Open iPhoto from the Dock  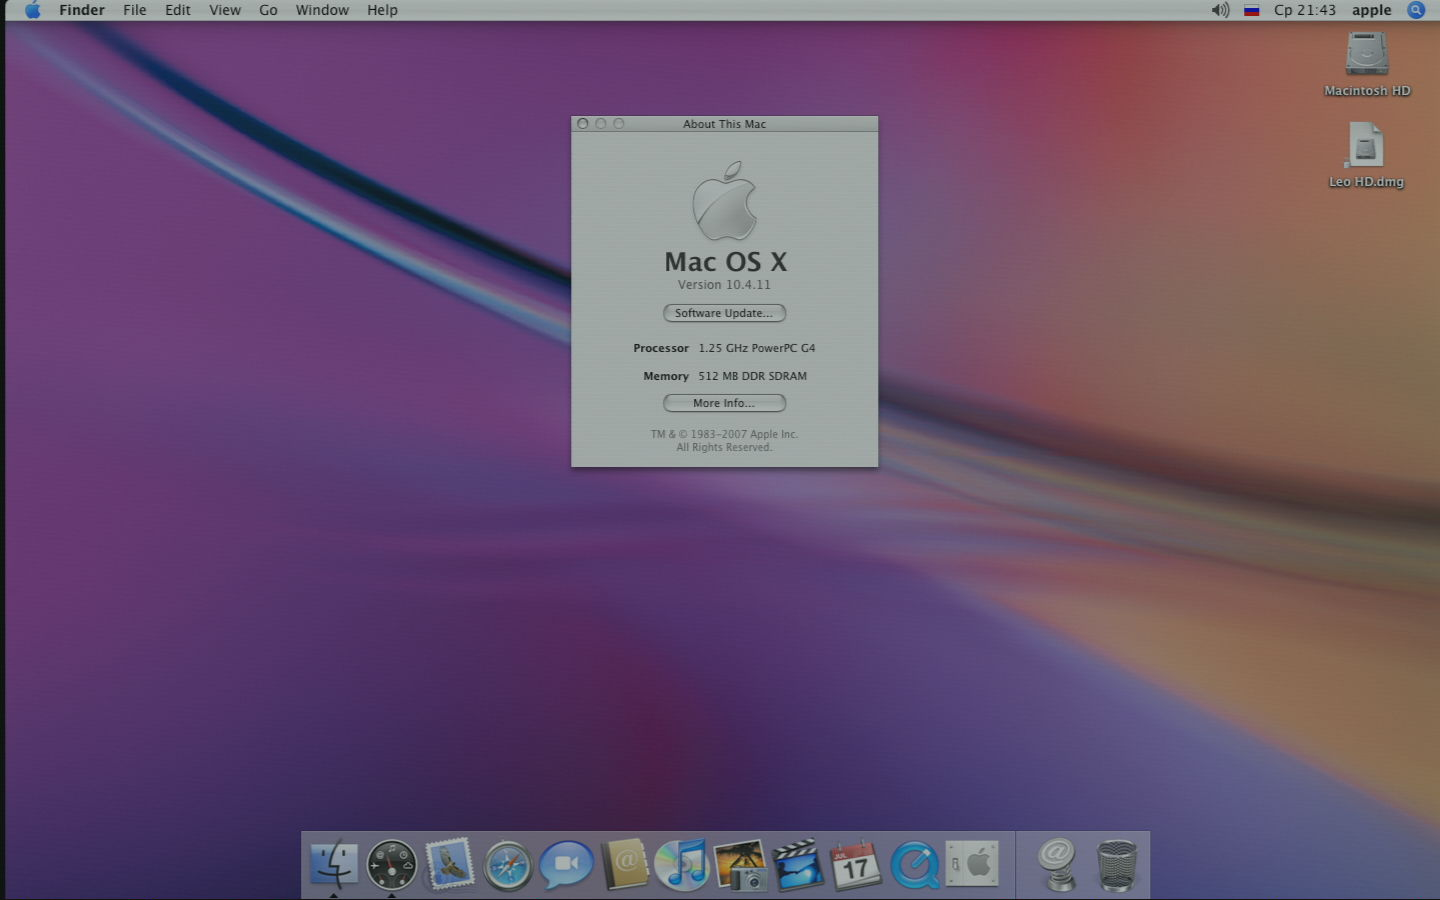(740, 864)
